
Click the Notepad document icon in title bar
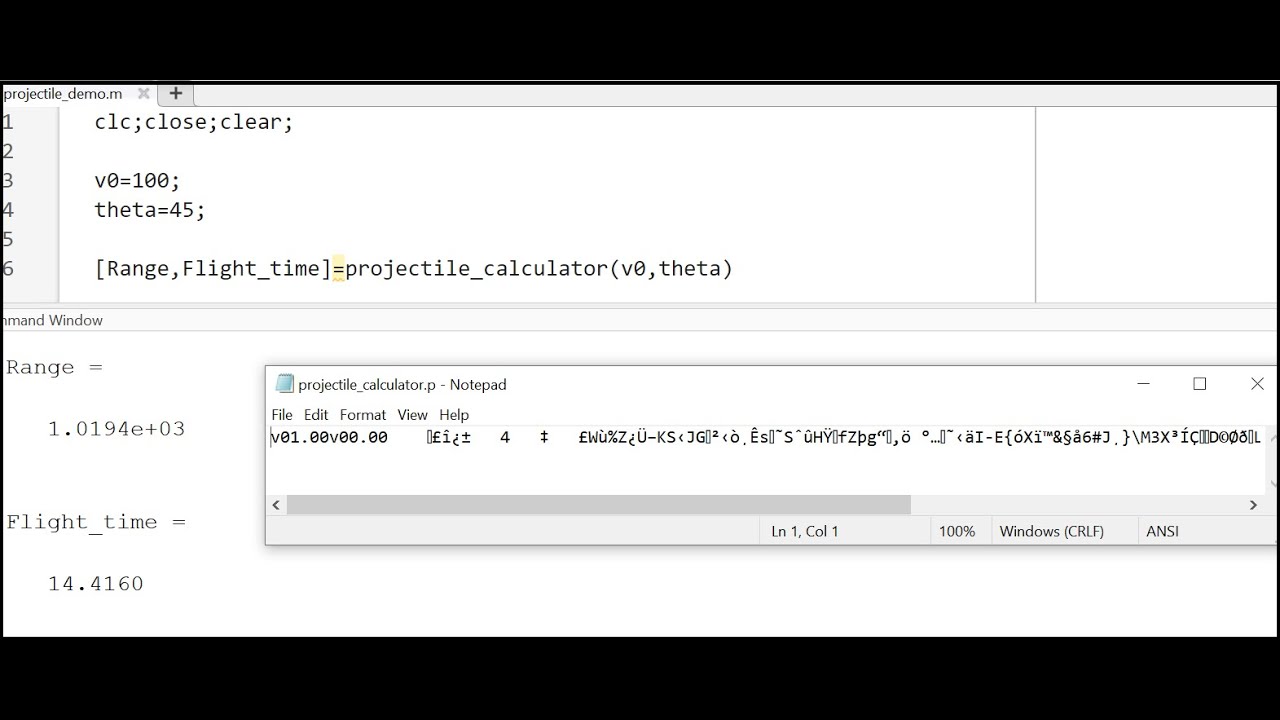click(x=284, y=384)
